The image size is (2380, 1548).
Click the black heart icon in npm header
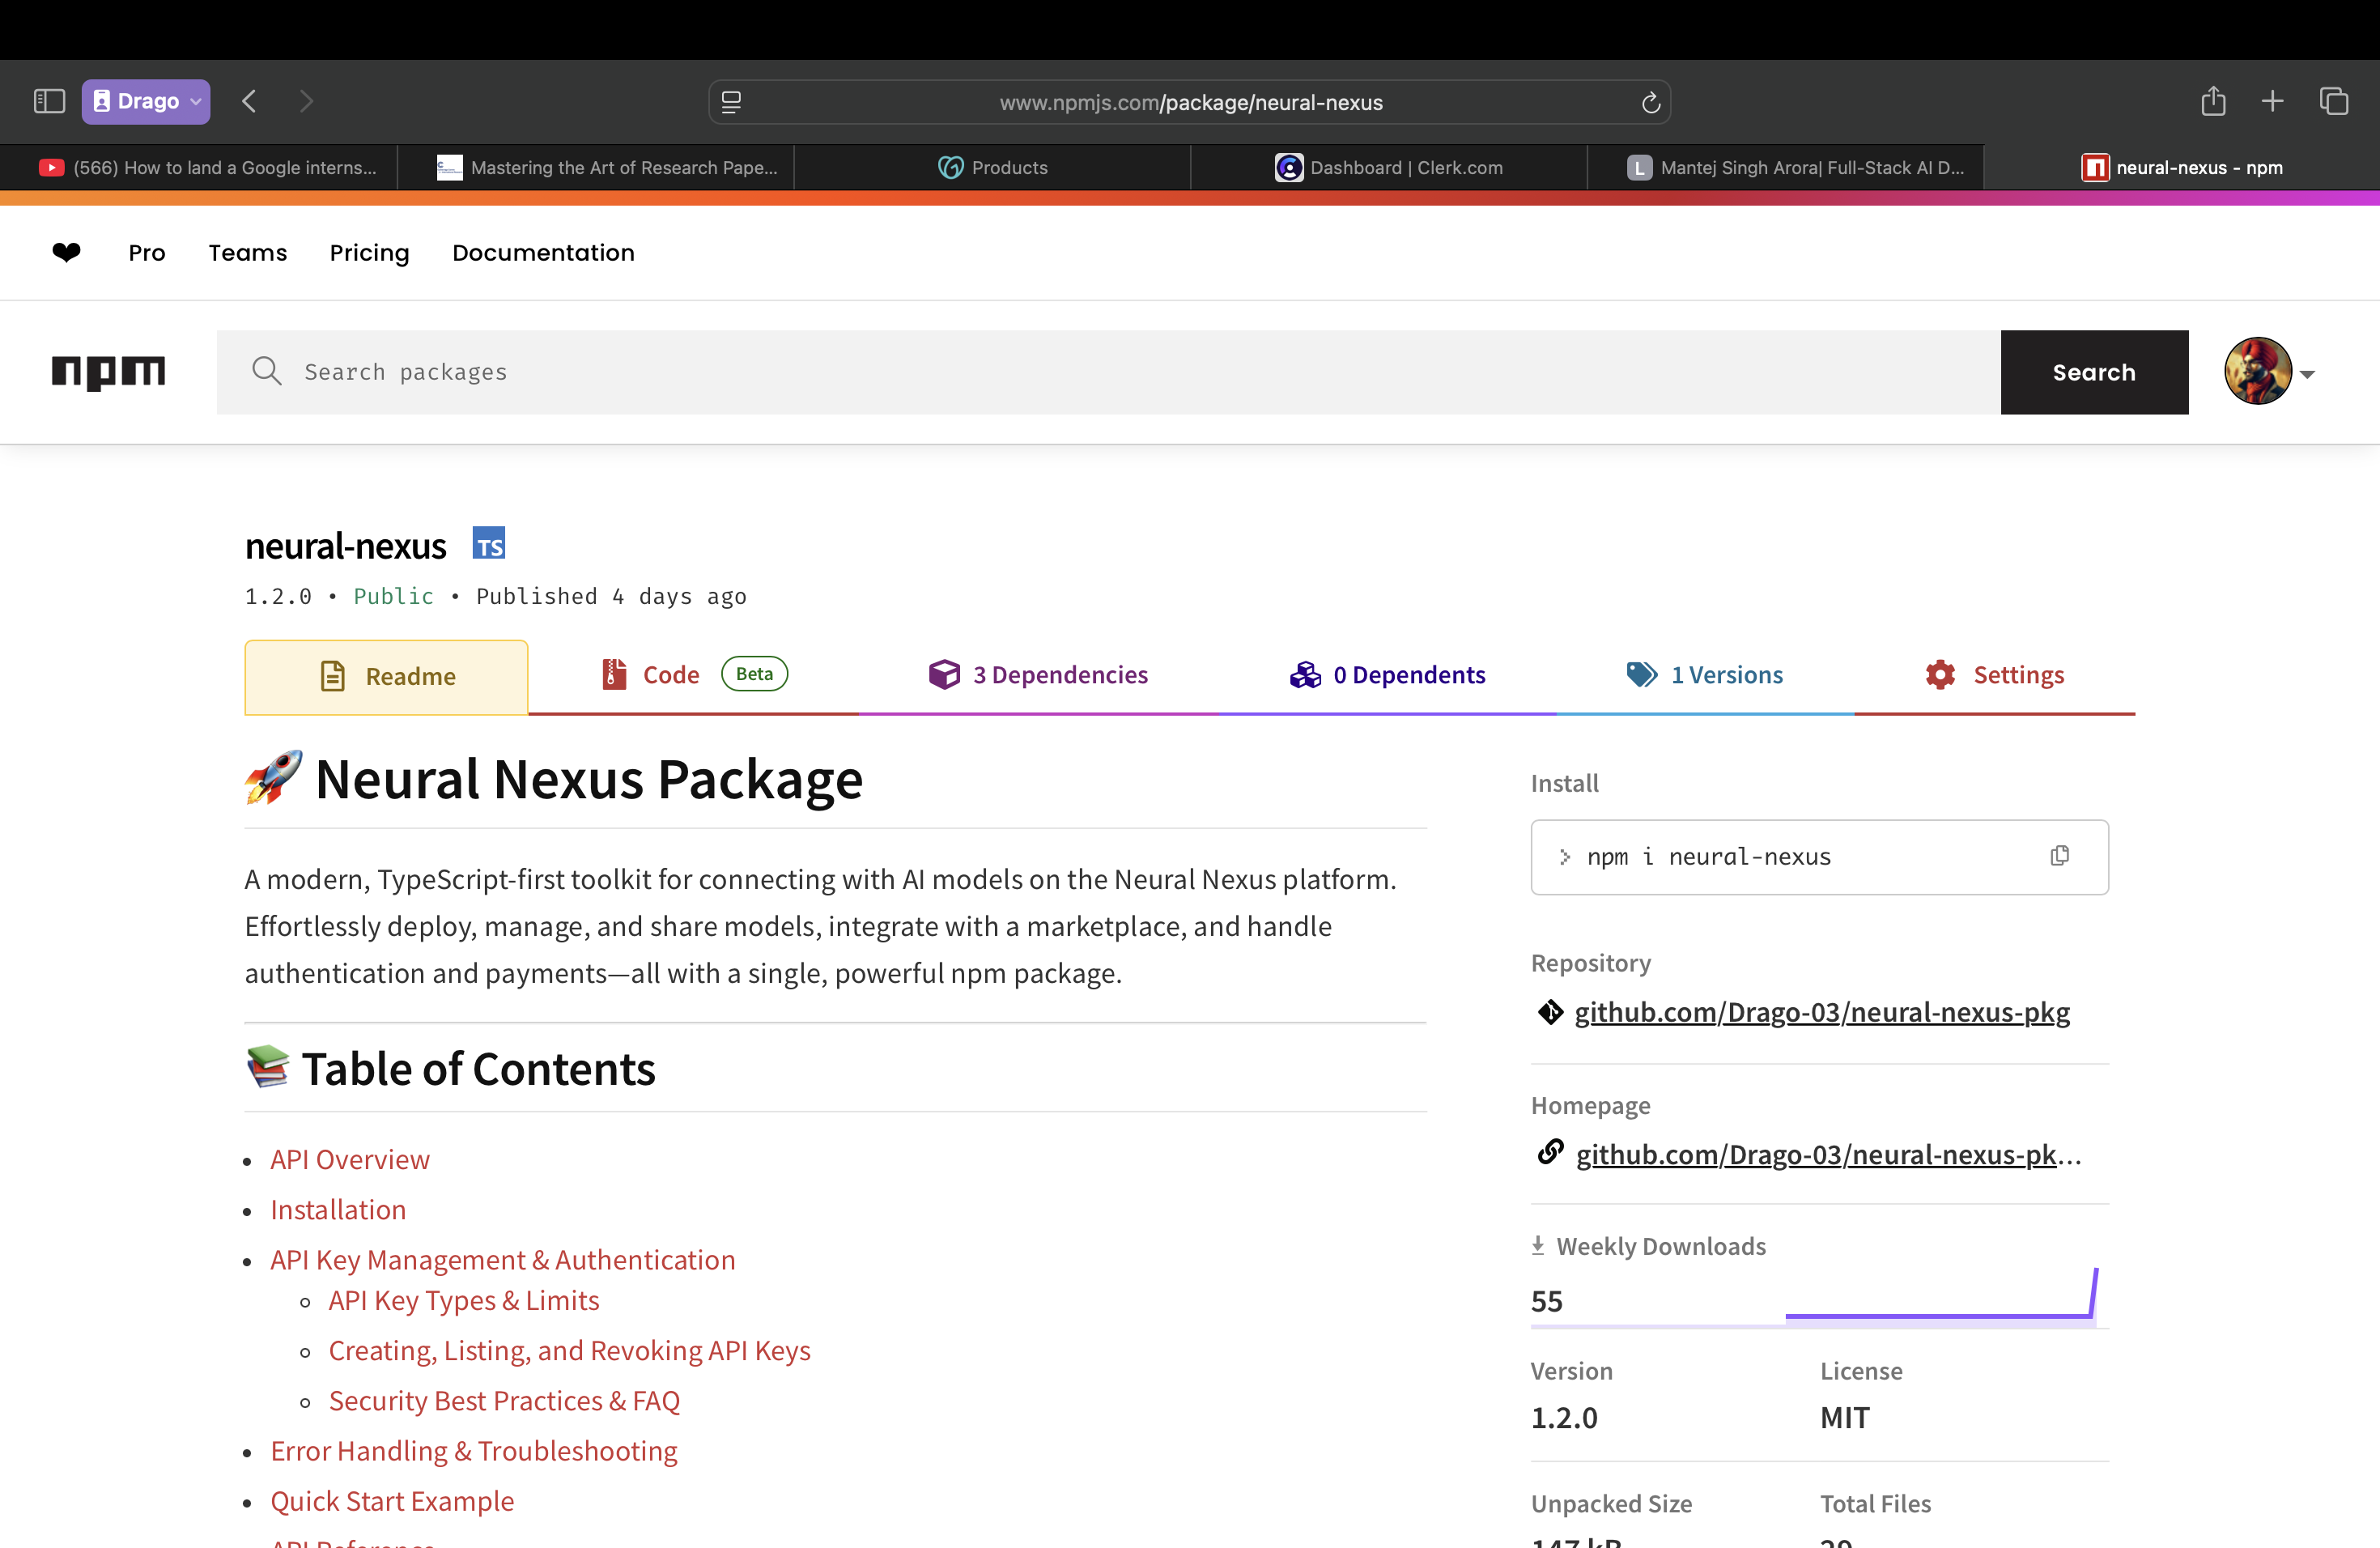click(66, 252)
